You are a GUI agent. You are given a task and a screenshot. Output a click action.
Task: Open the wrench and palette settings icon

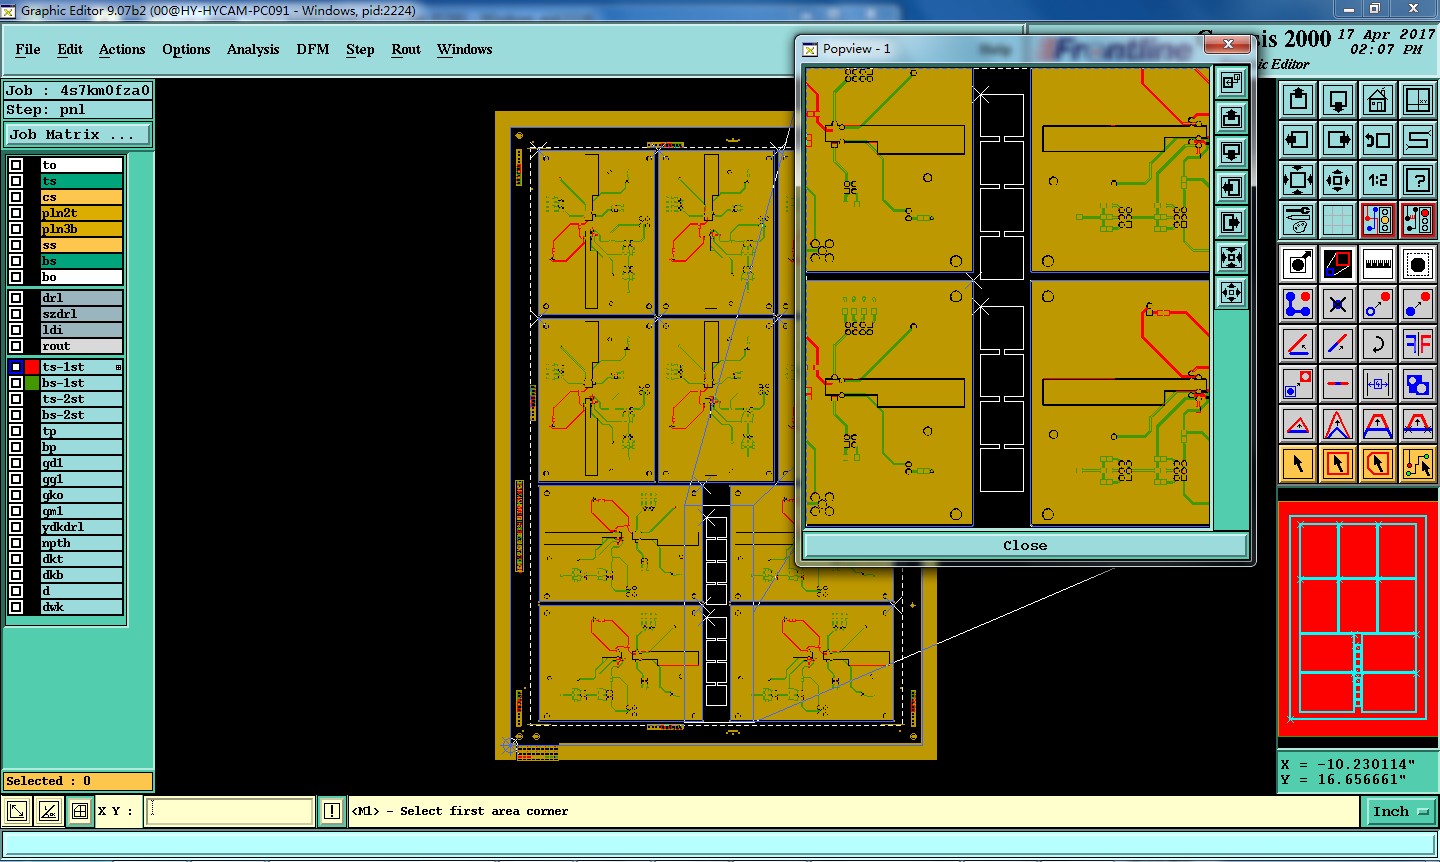coord(1297,220)
